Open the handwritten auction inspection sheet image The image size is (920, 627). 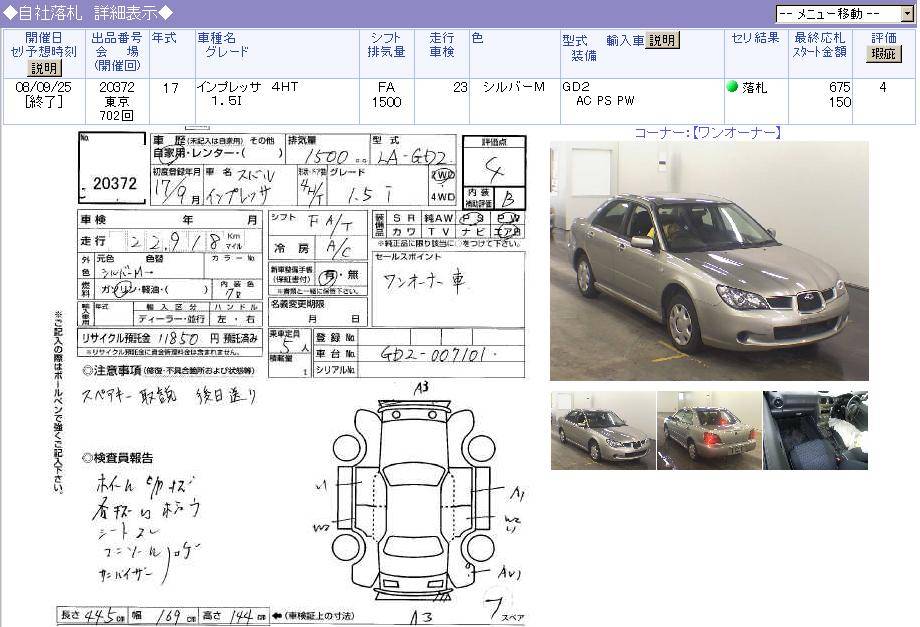click(290, 378)
